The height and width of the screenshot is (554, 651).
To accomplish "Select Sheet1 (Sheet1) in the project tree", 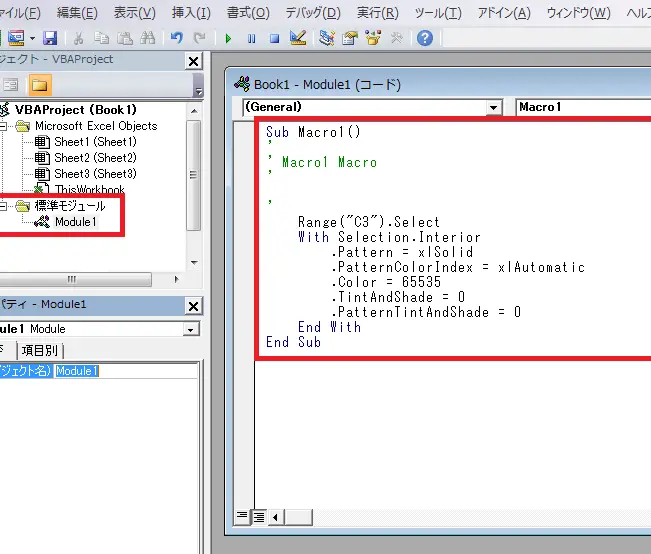I will tap(95, 142).
